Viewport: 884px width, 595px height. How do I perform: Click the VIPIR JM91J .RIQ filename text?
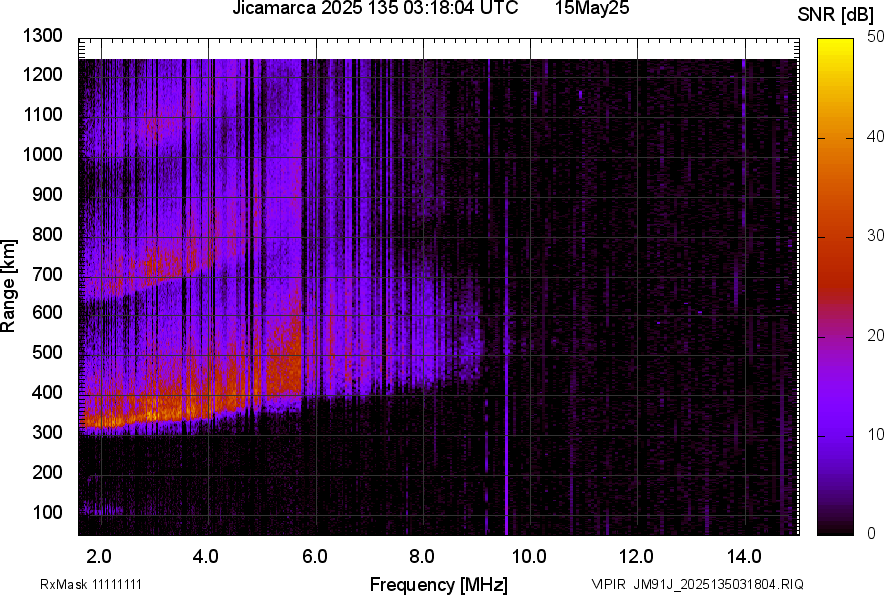[x=697, y=584]
